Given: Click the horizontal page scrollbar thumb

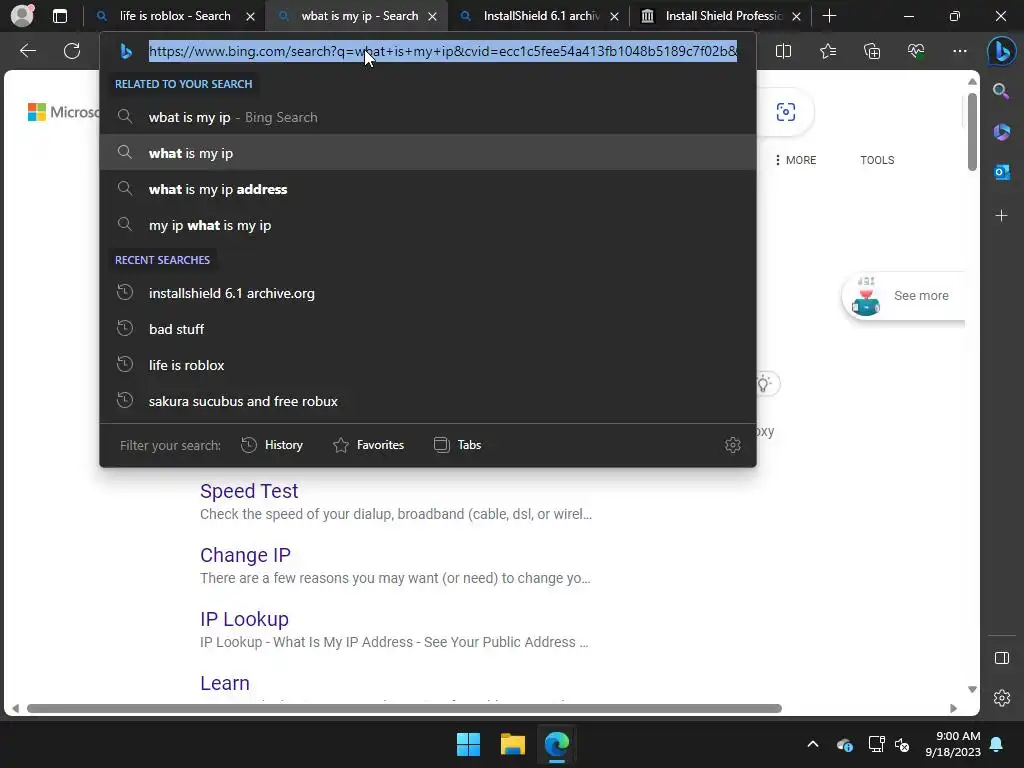Looking at the screenshot, I should tap(404, 709).
